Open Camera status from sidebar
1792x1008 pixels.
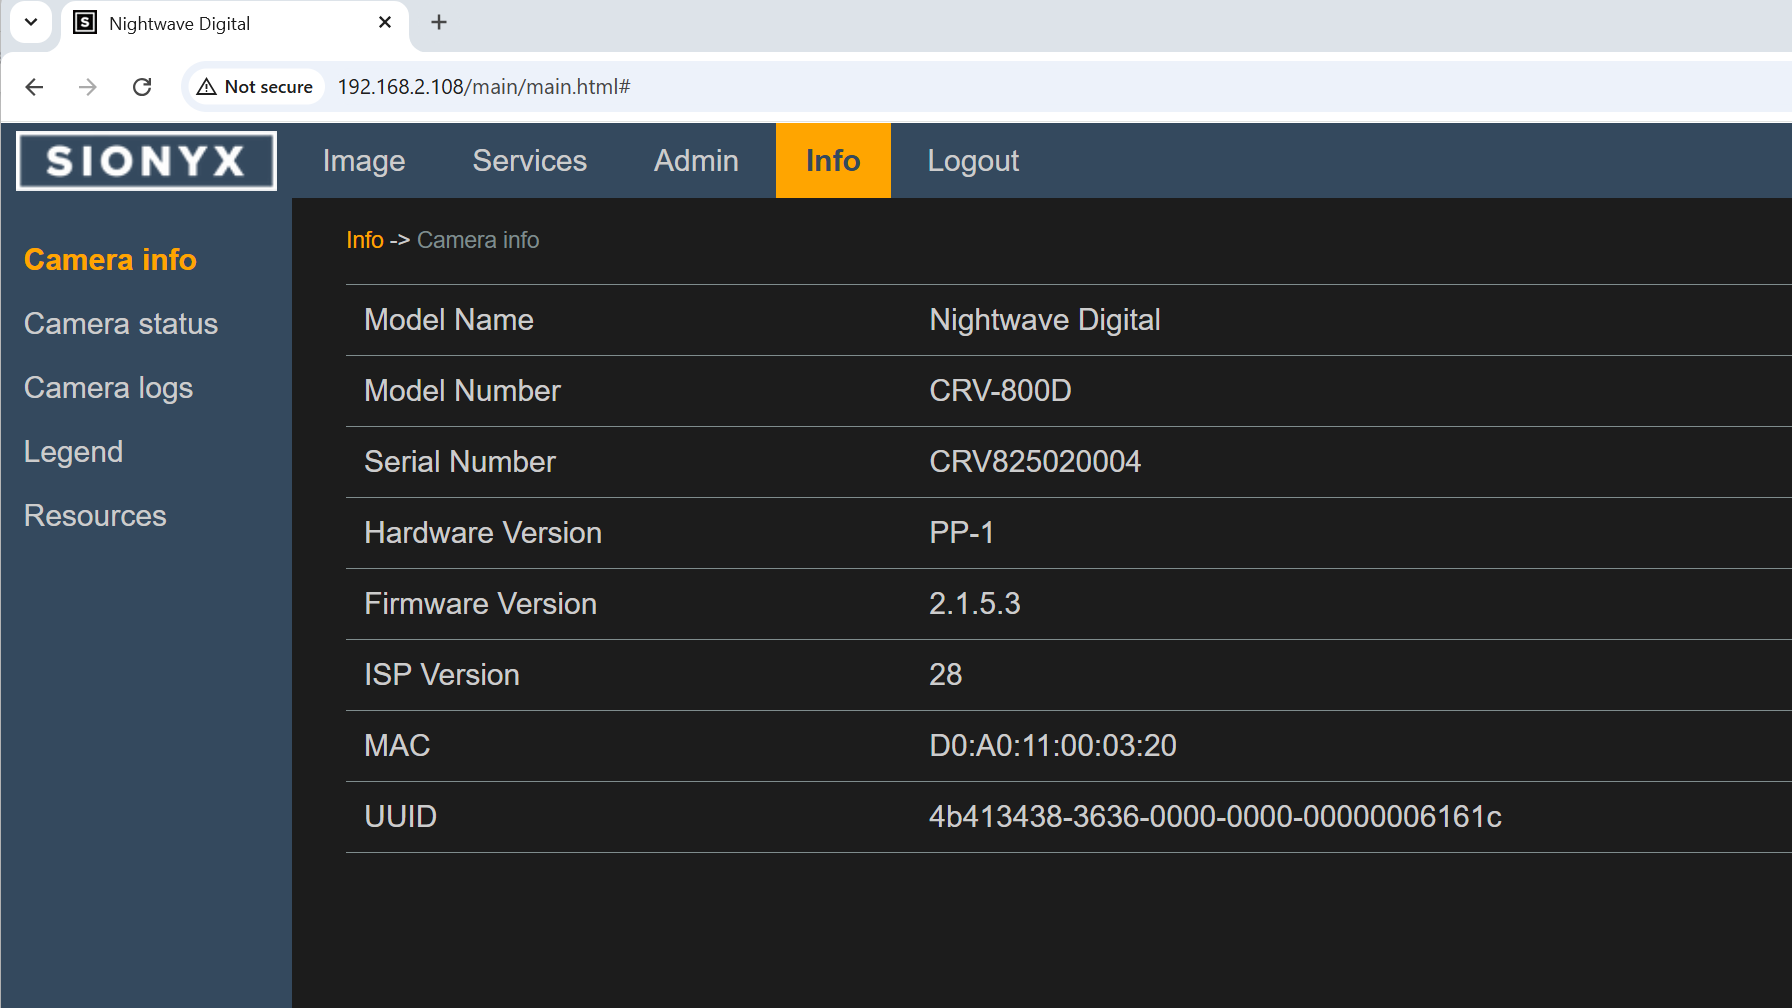coord(121,324)
